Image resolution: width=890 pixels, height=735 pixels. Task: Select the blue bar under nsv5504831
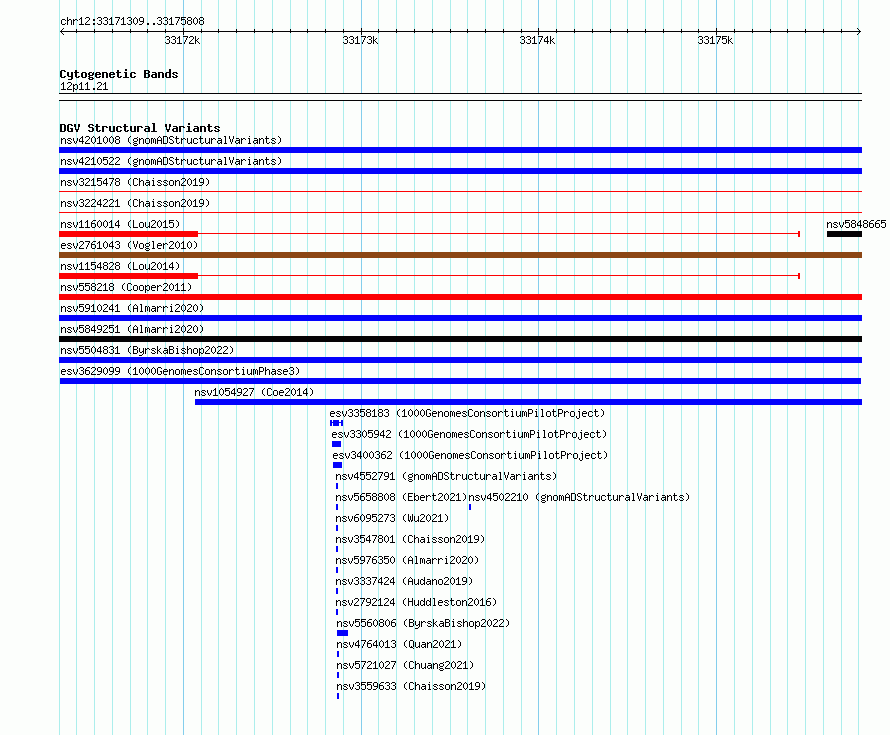tap(460, 360)
